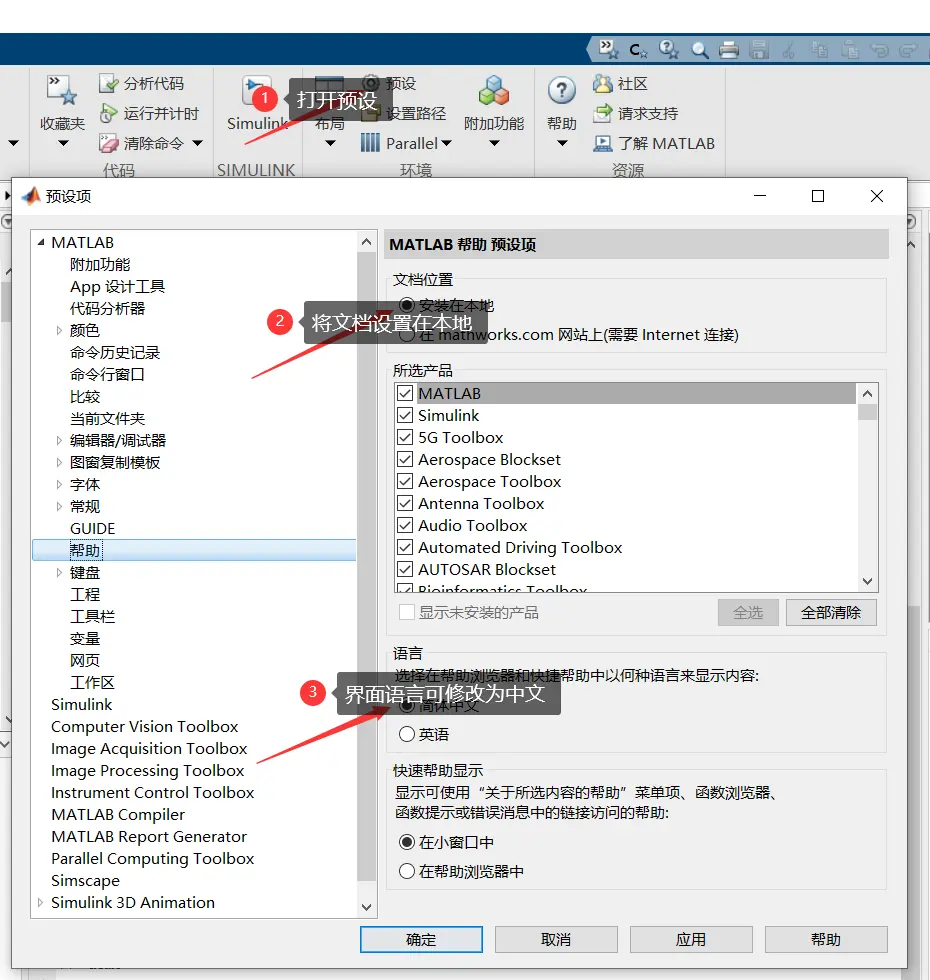This screenshot has width=930, height=980.
Task: Select 'in small window' (在小窗口中) radio
Action: click(x=407, y=842)
